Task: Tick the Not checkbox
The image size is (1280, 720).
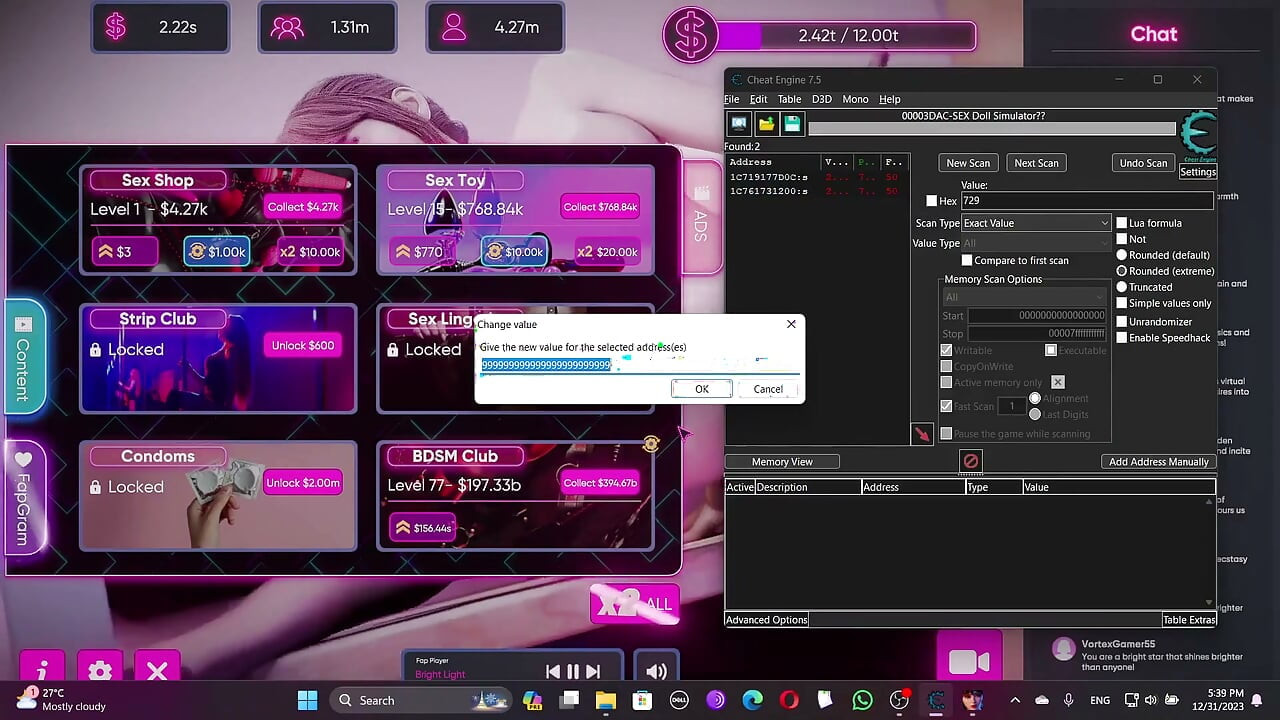Action: [1122, 239]
